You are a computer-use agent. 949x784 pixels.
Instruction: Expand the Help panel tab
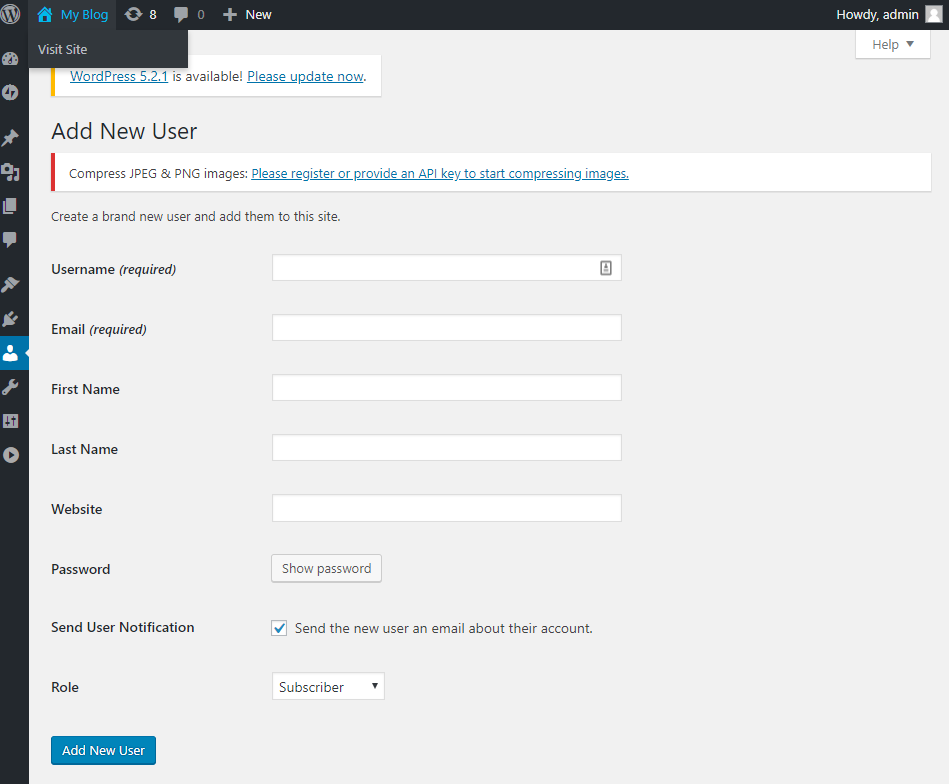pos(892,45)
